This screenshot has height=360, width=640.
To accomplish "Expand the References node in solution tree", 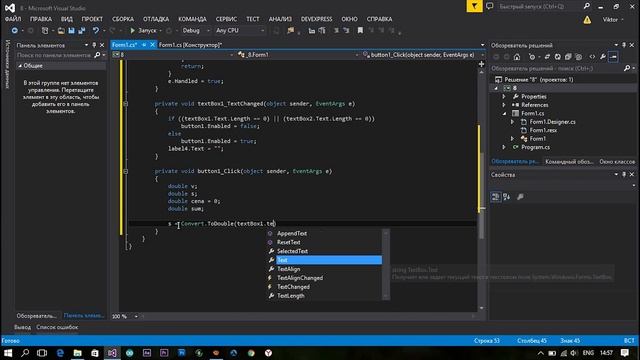I will tap(504, 105).
